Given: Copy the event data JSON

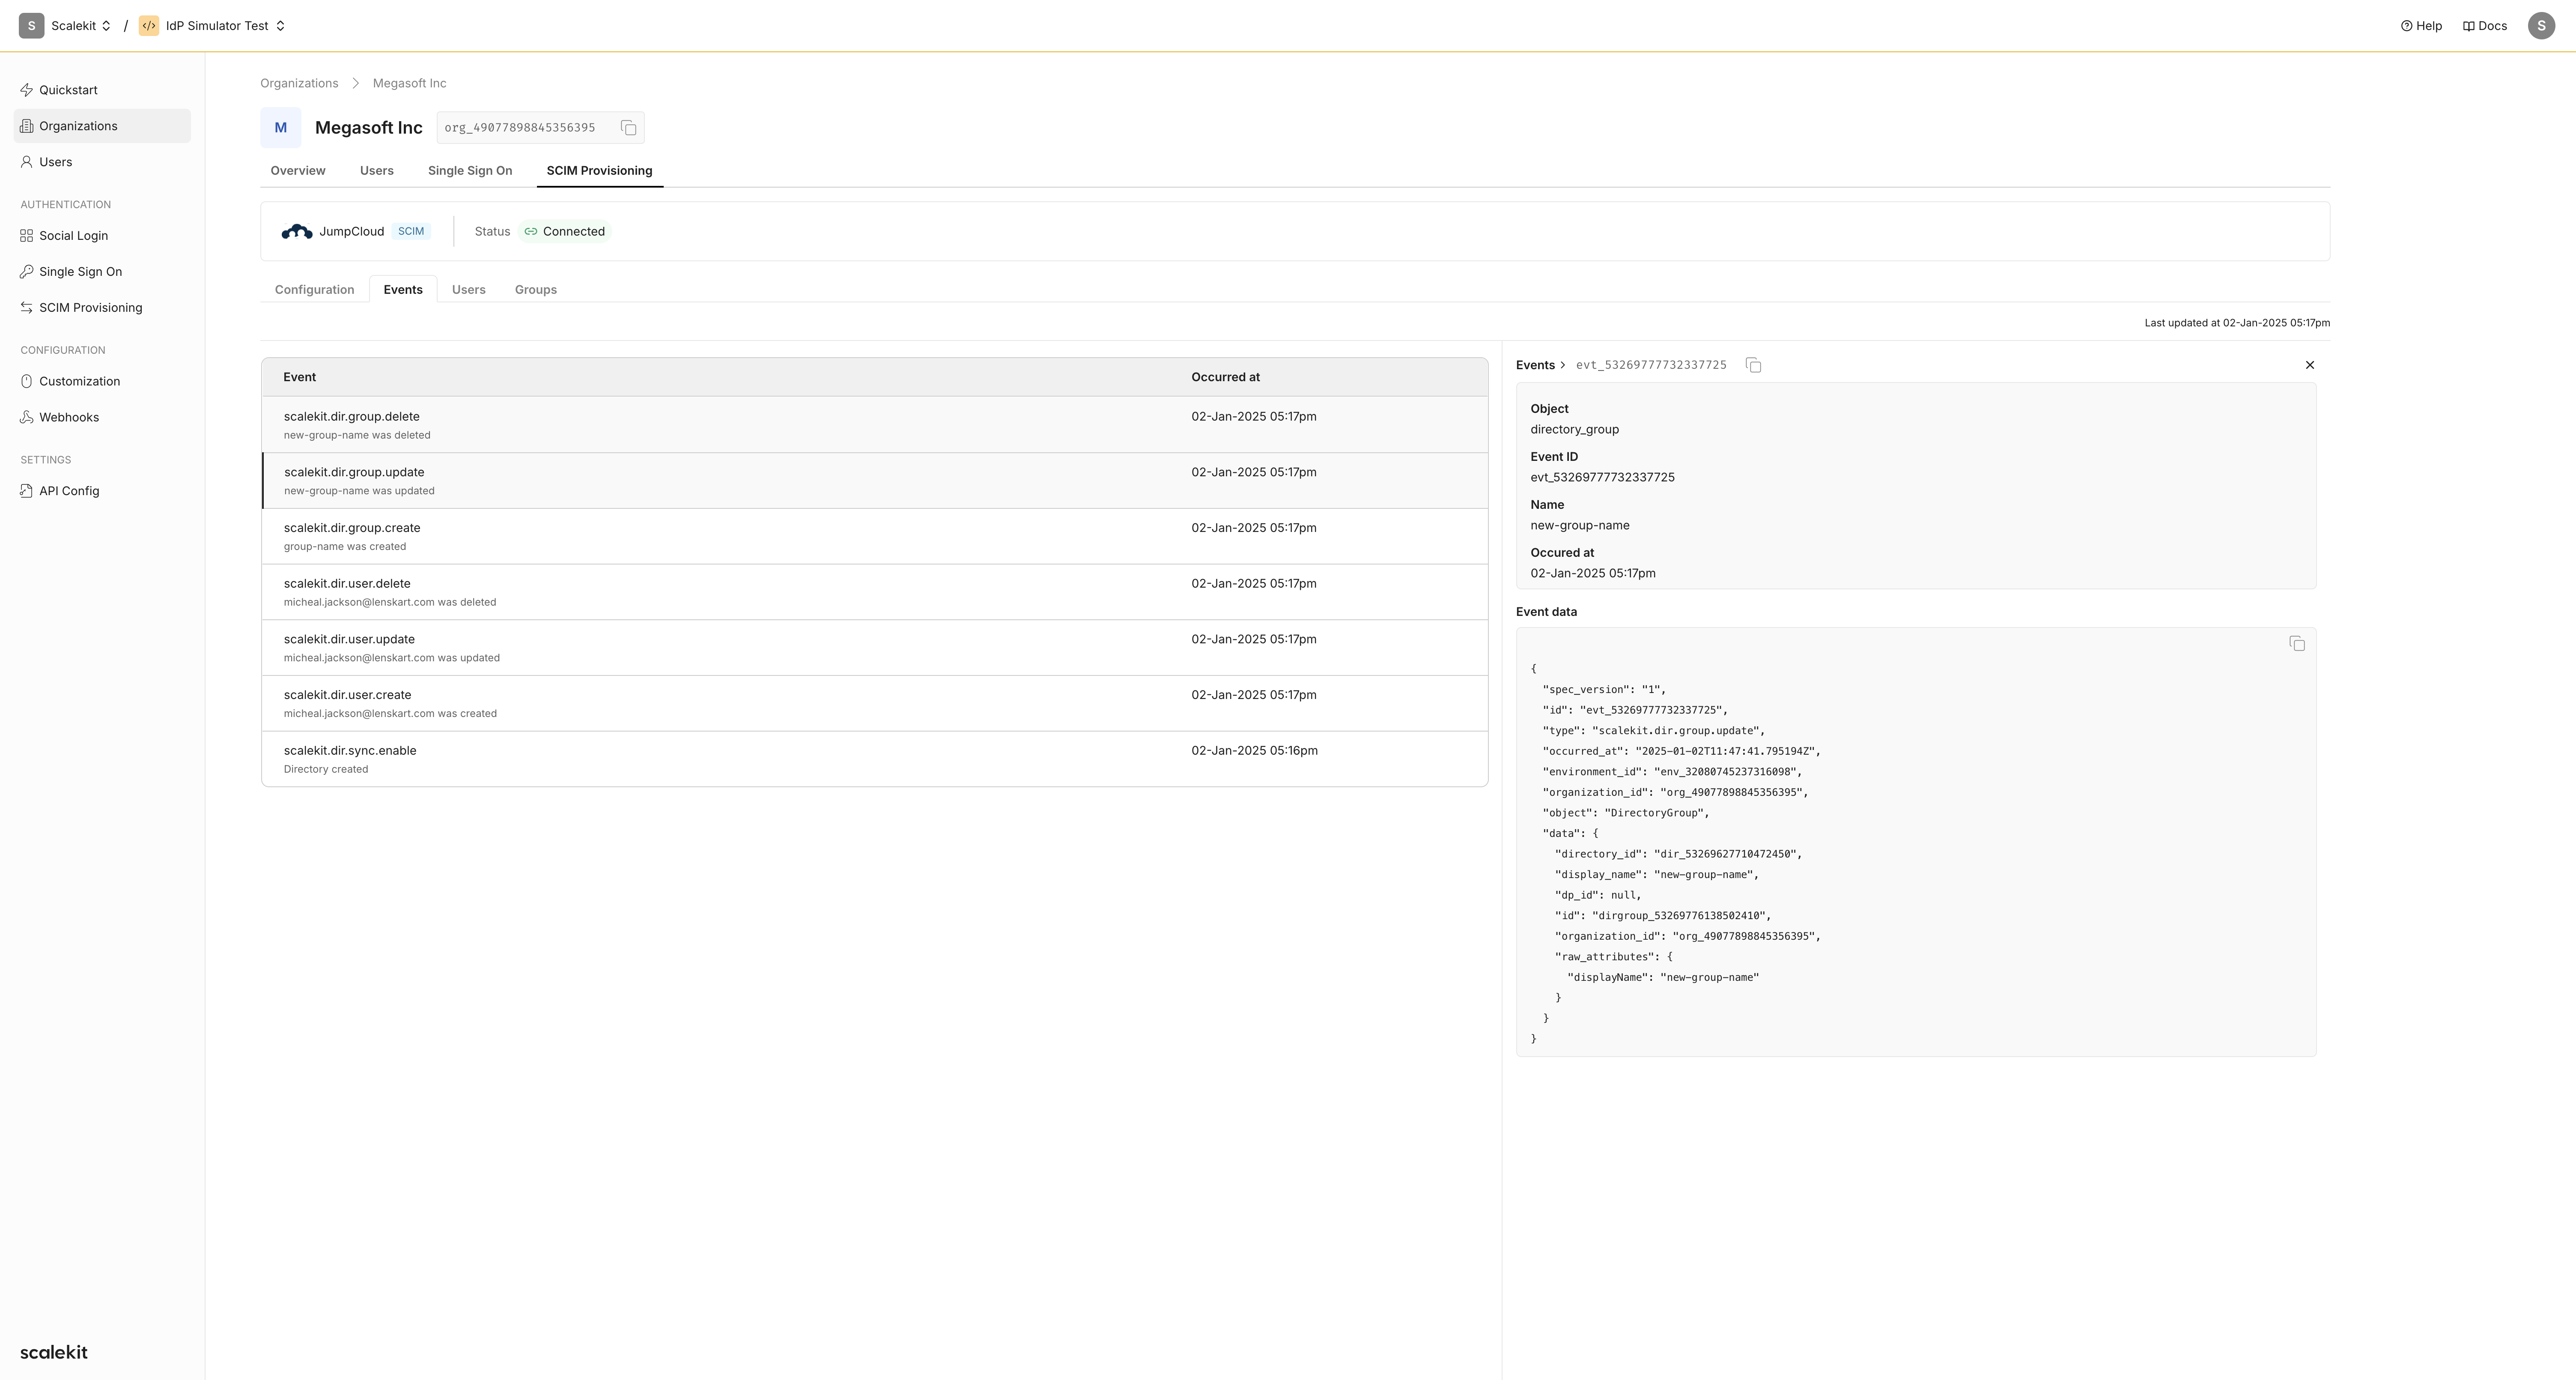Looking at the screenshot, I should [2296, 644].
